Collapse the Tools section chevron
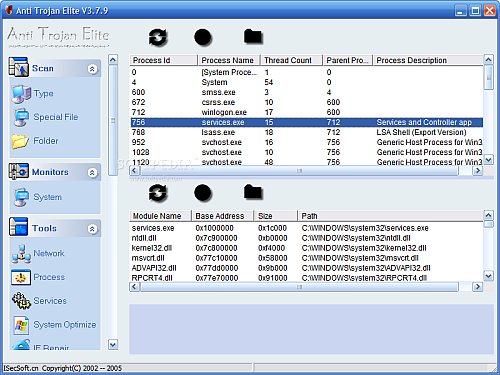The height and width of the screenshot is (375, 500). click(92, 229)
